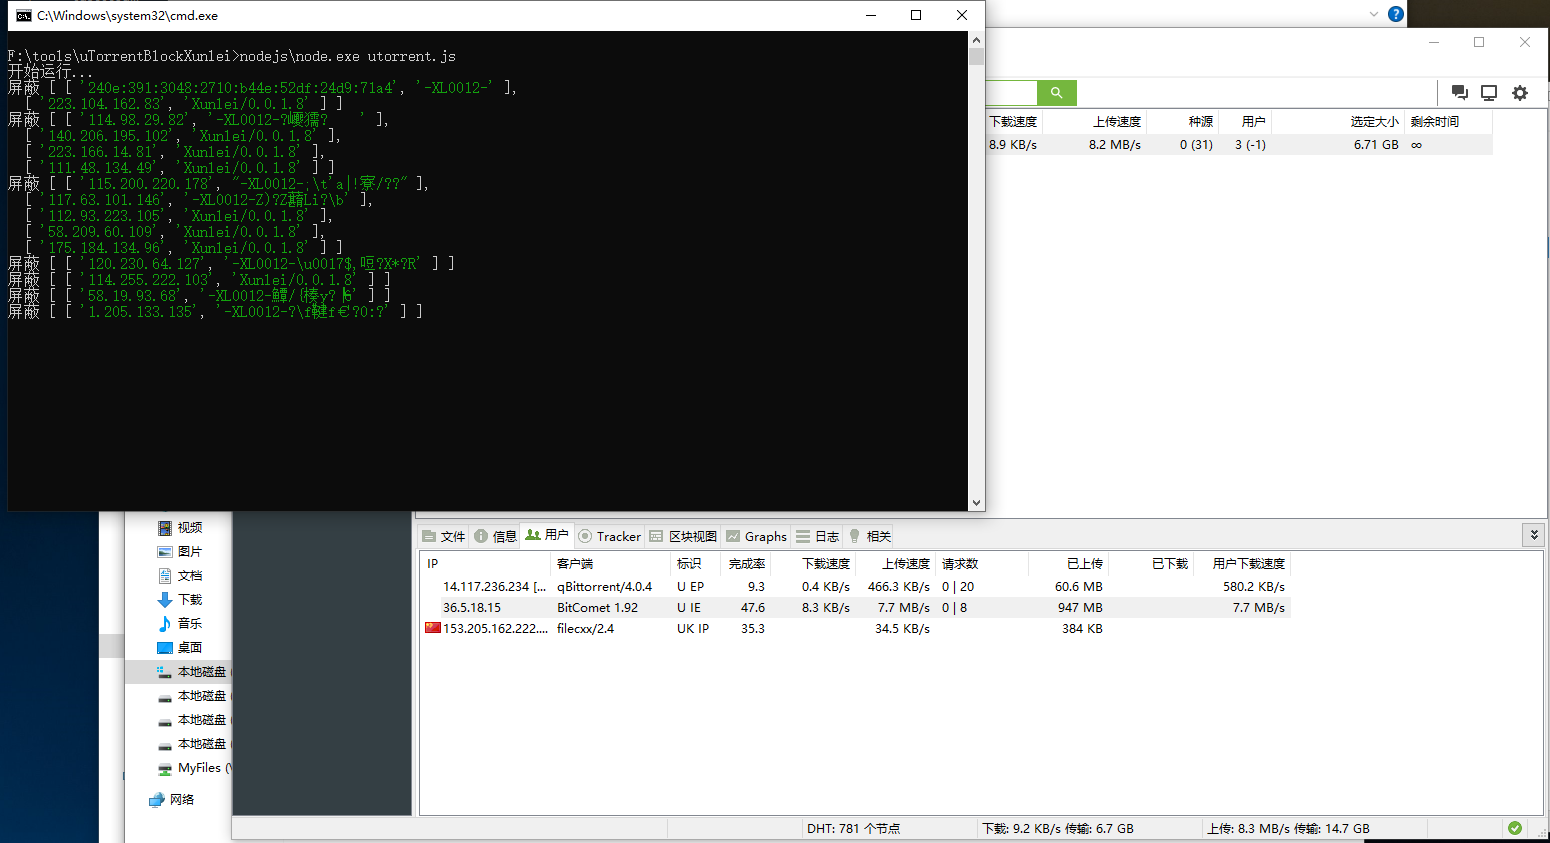Click the cmd.exe title bar icon
This screenshot has width=1550, height=843.
point(23,15)
